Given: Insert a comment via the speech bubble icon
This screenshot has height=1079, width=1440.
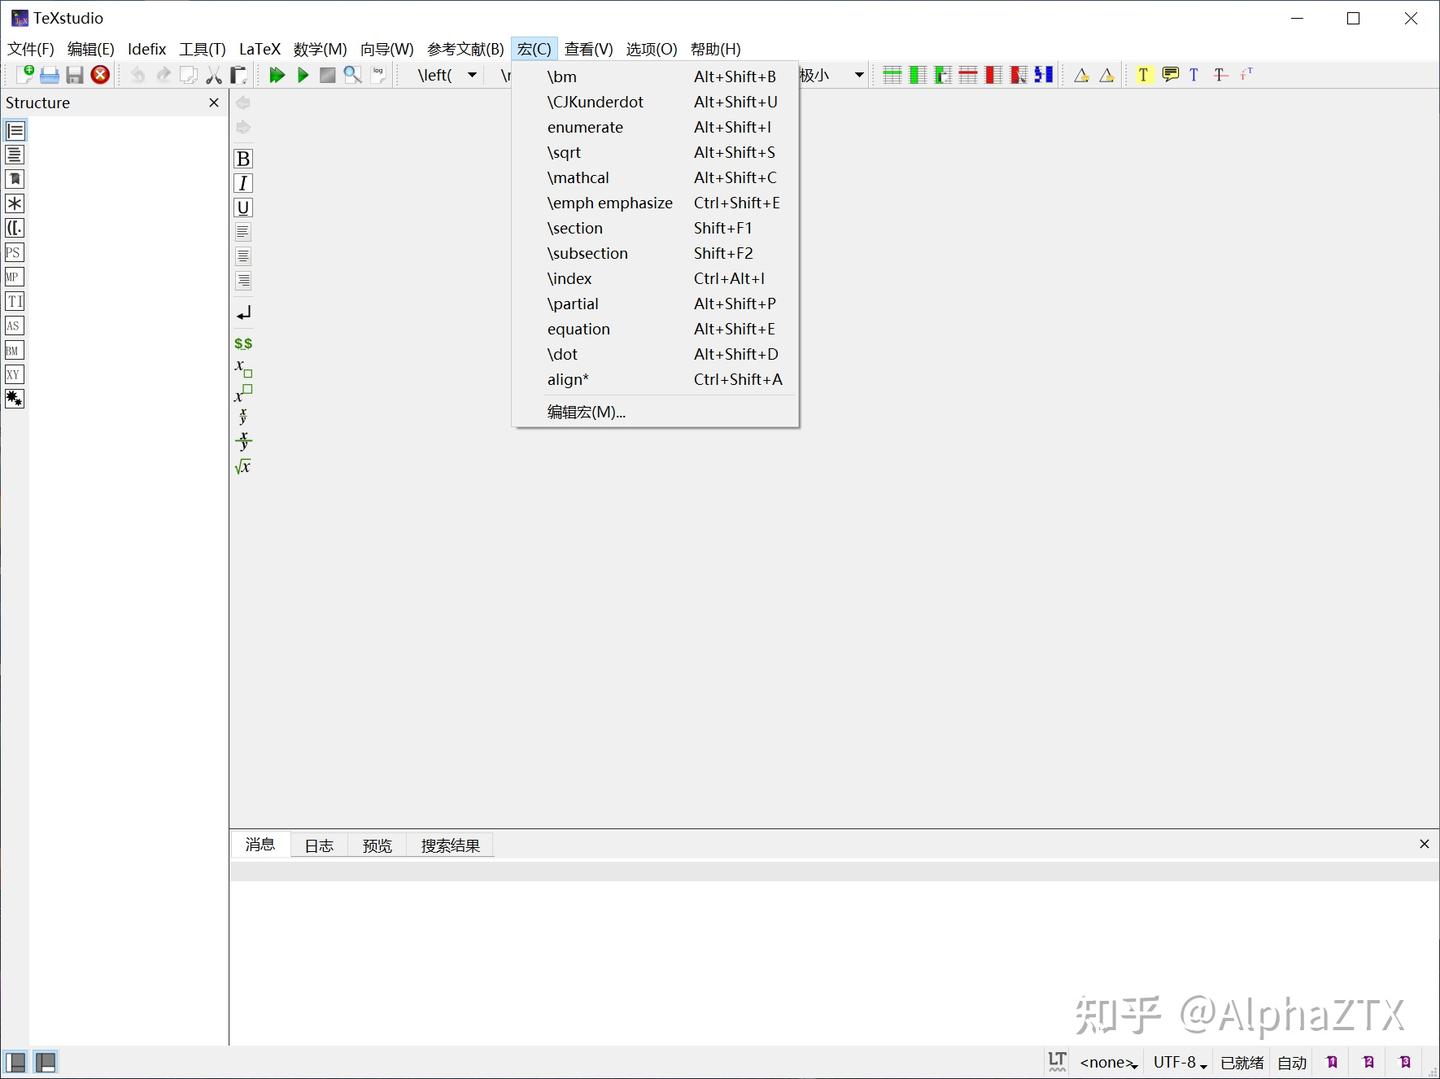Looking at the screenshot, I should click(1169, 74).
